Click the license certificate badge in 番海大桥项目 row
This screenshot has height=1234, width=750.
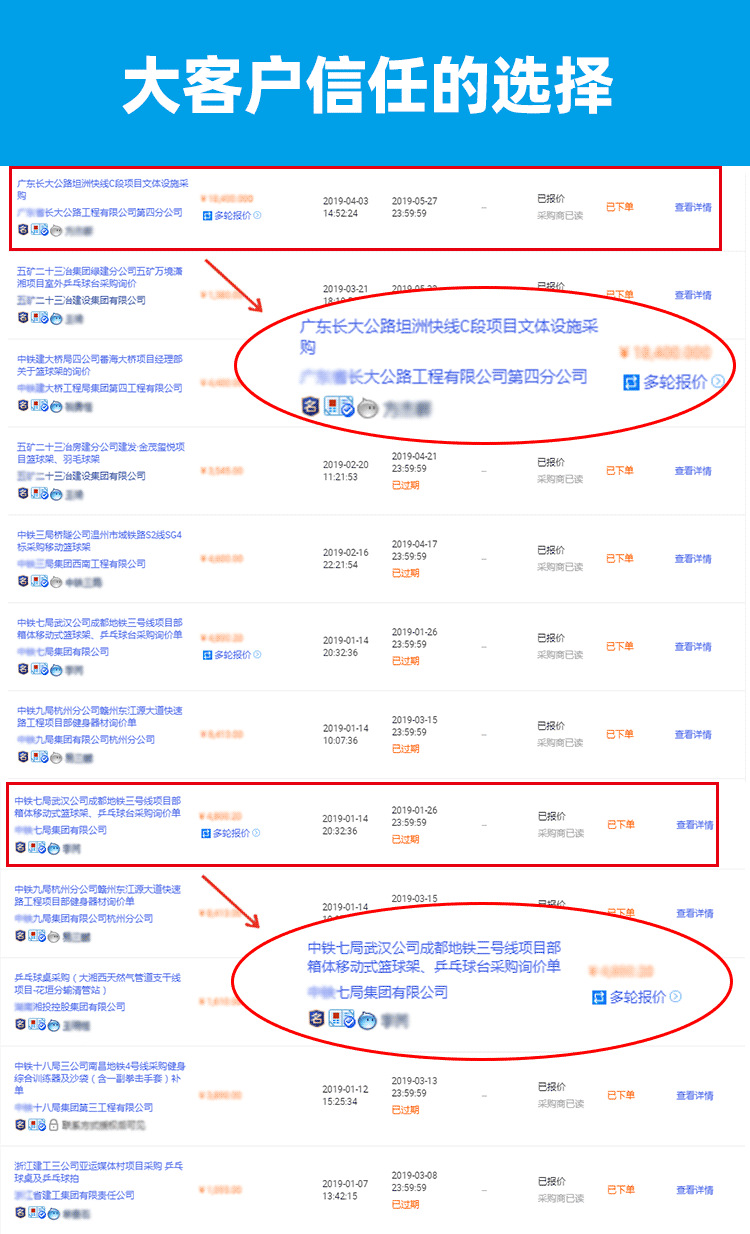click(x=40, y=406)
